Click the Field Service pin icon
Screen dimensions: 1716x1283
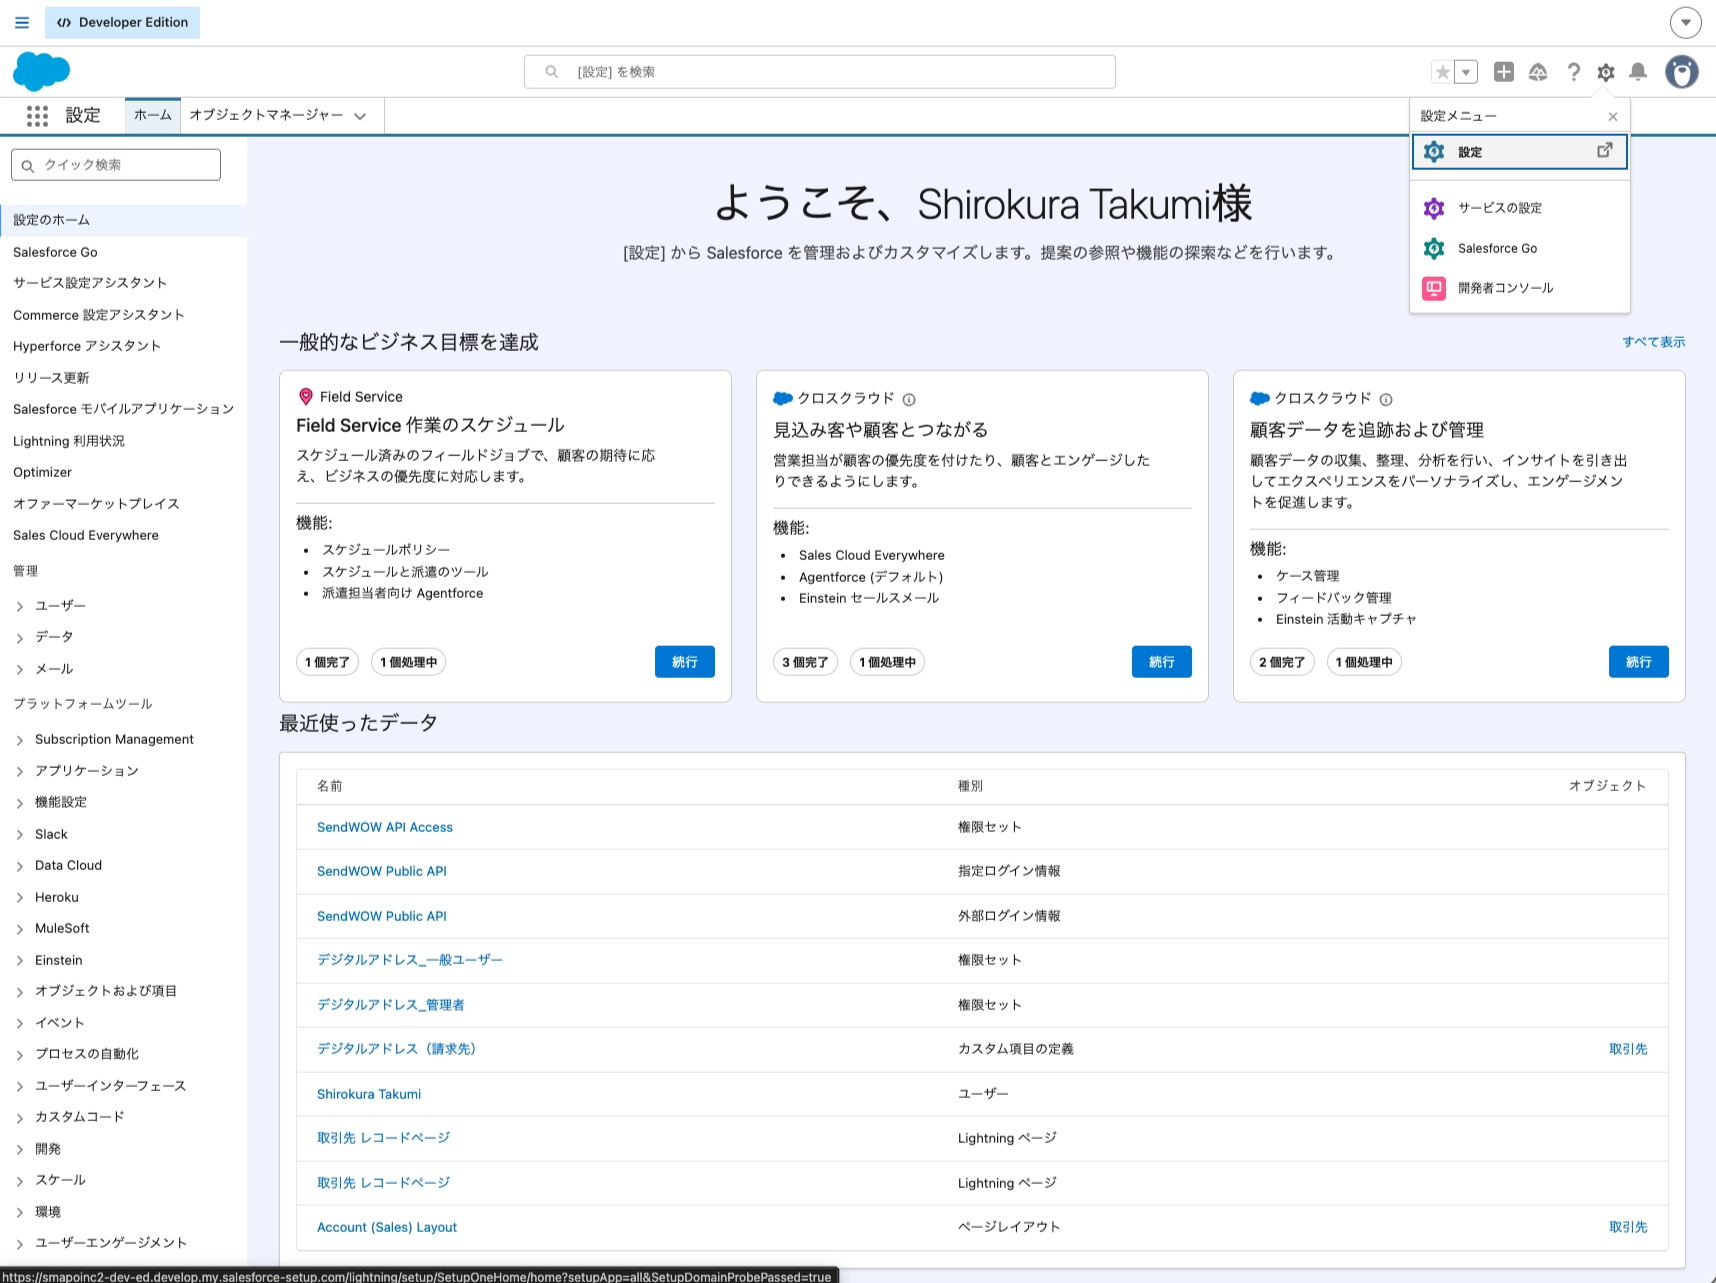pos(306,397)
